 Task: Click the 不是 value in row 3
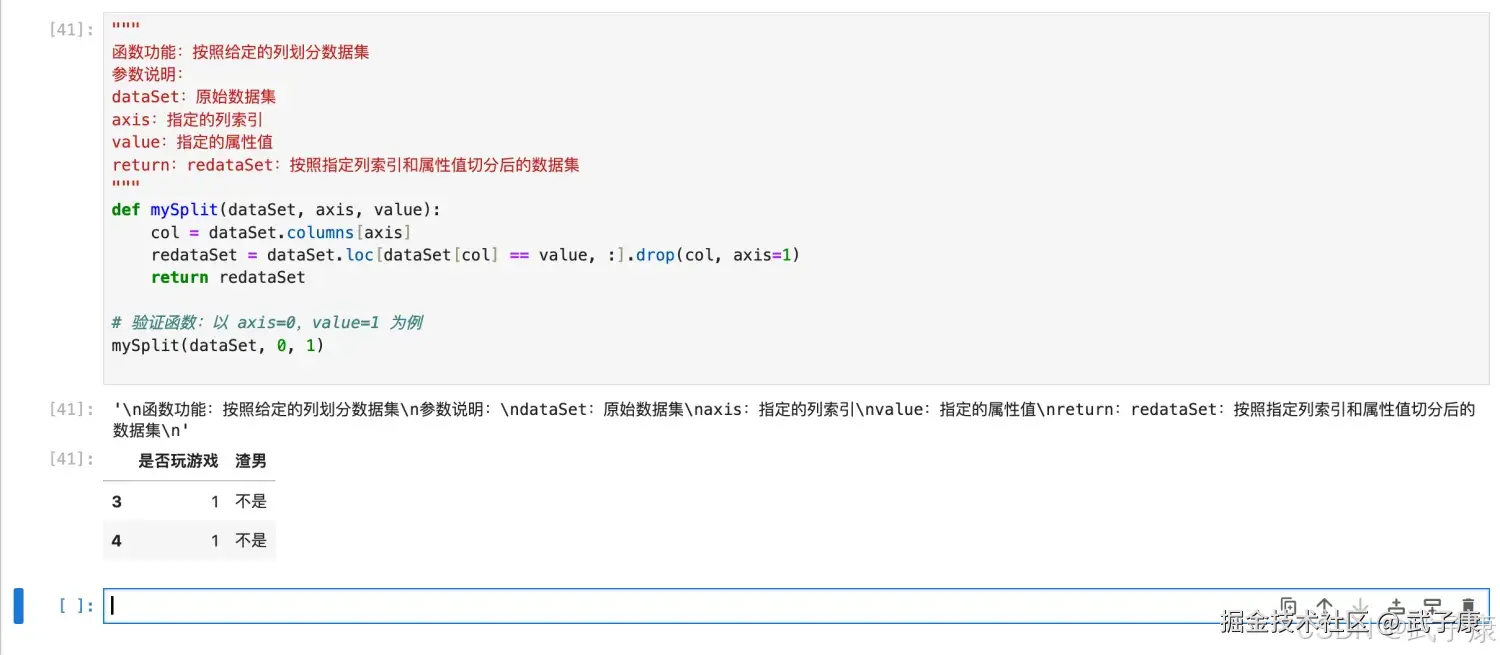point(251,501)
